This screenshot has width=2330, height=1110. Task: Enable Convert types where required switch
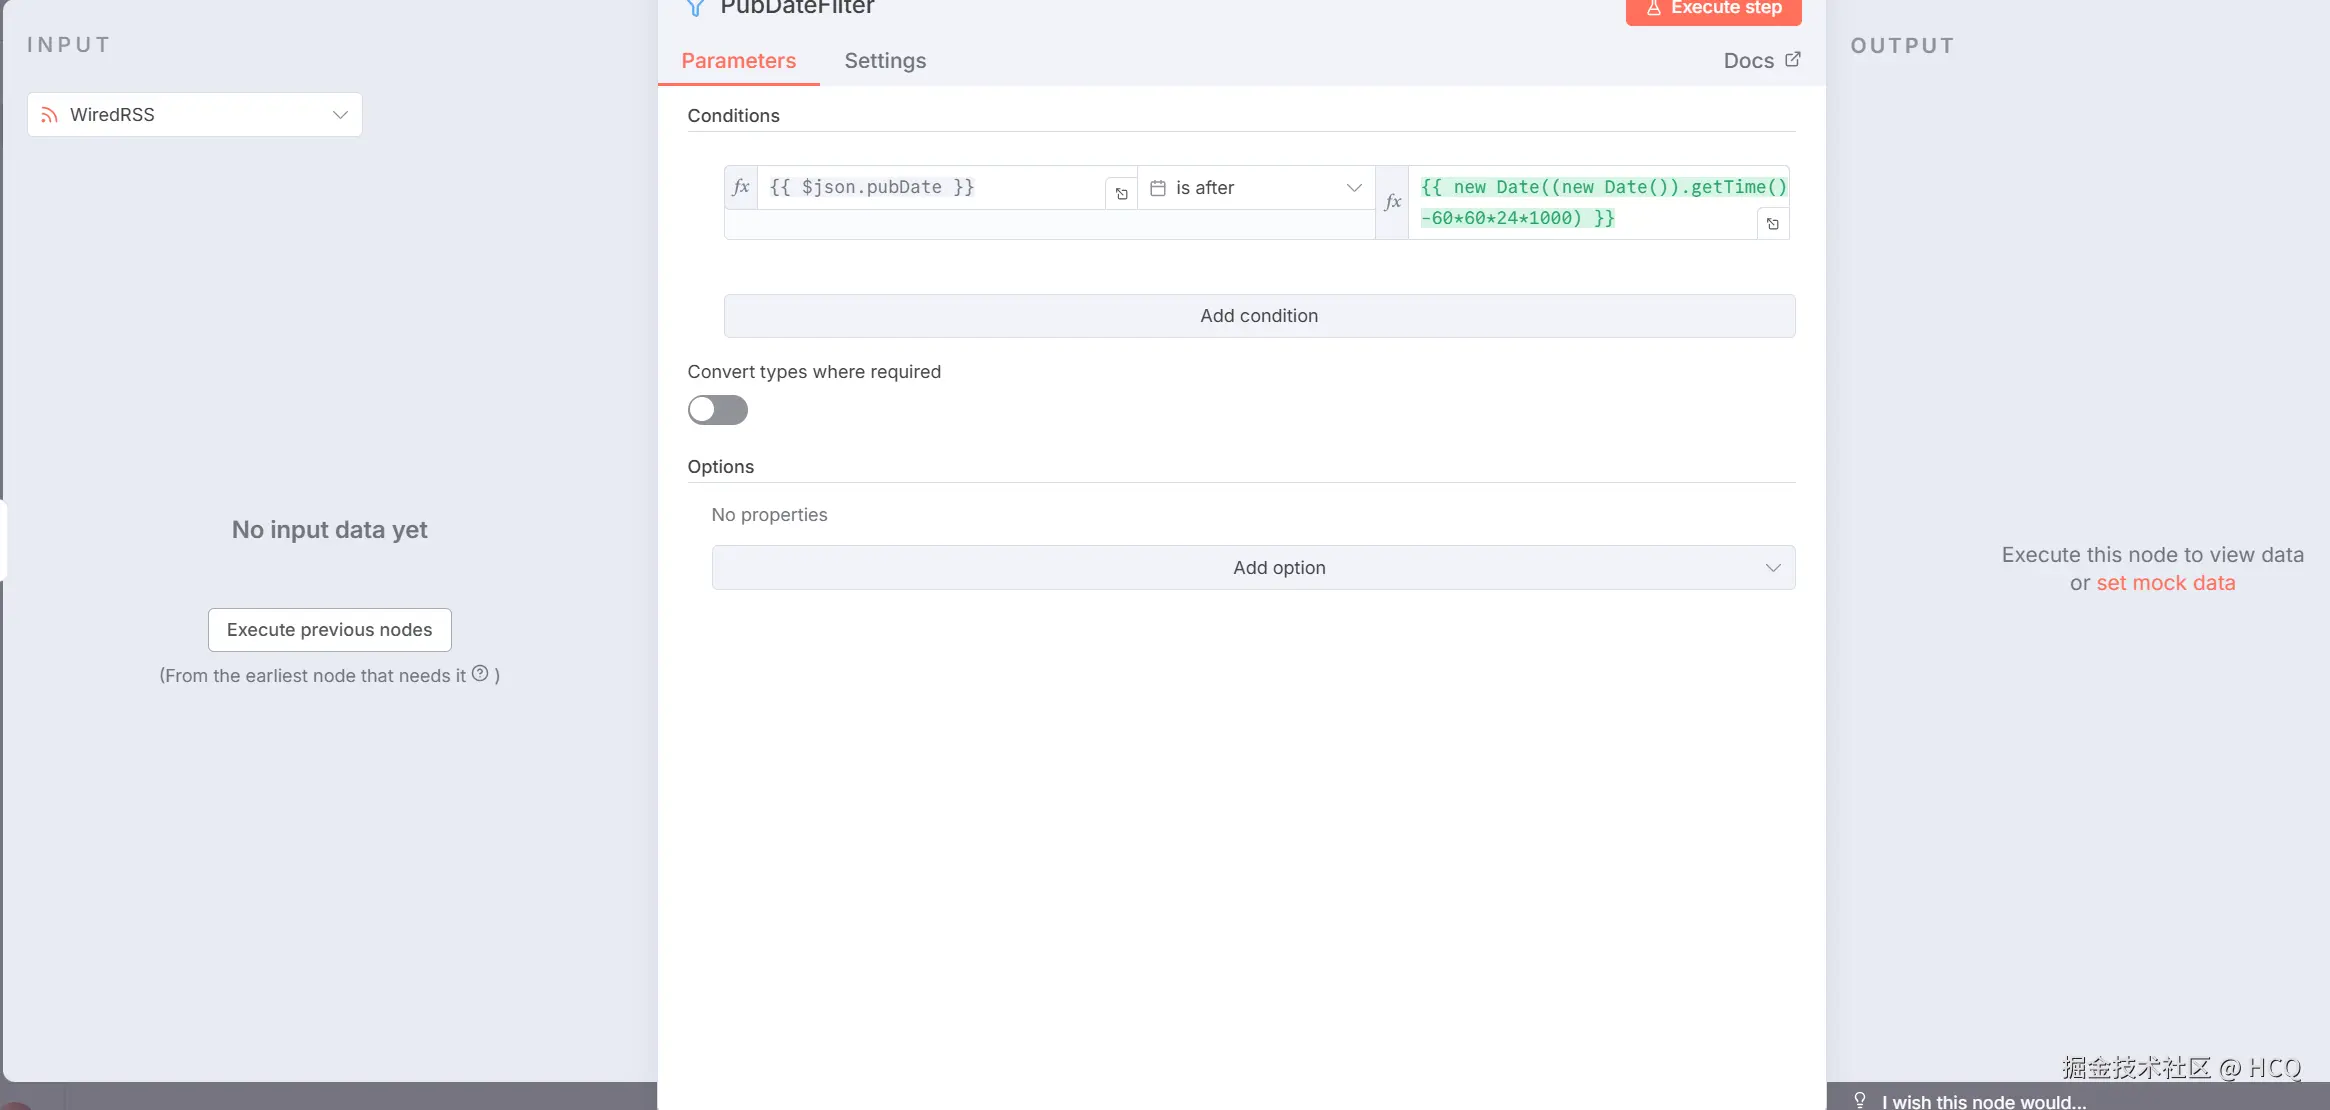pyautogui.click(x=717, y=410)
